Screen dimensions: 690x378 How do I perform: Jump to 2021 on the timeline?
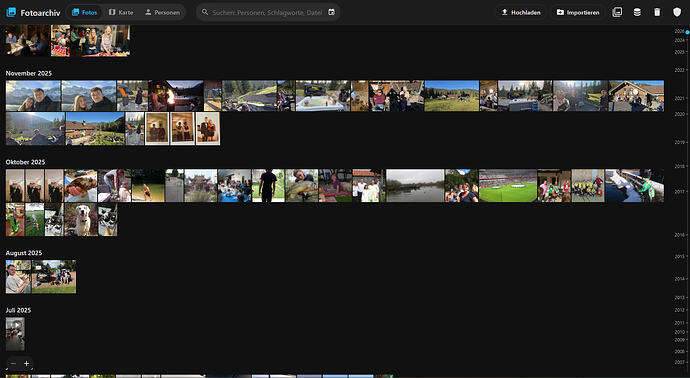[x=679, y=98]
